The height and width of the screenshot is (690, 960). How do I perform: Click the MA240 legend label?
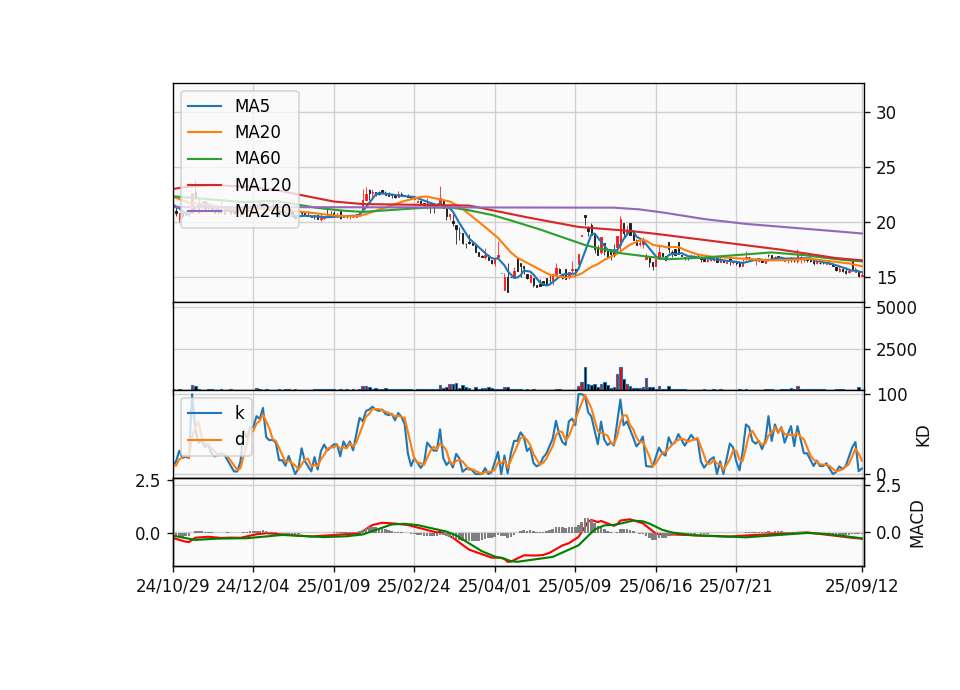(263, 211)
